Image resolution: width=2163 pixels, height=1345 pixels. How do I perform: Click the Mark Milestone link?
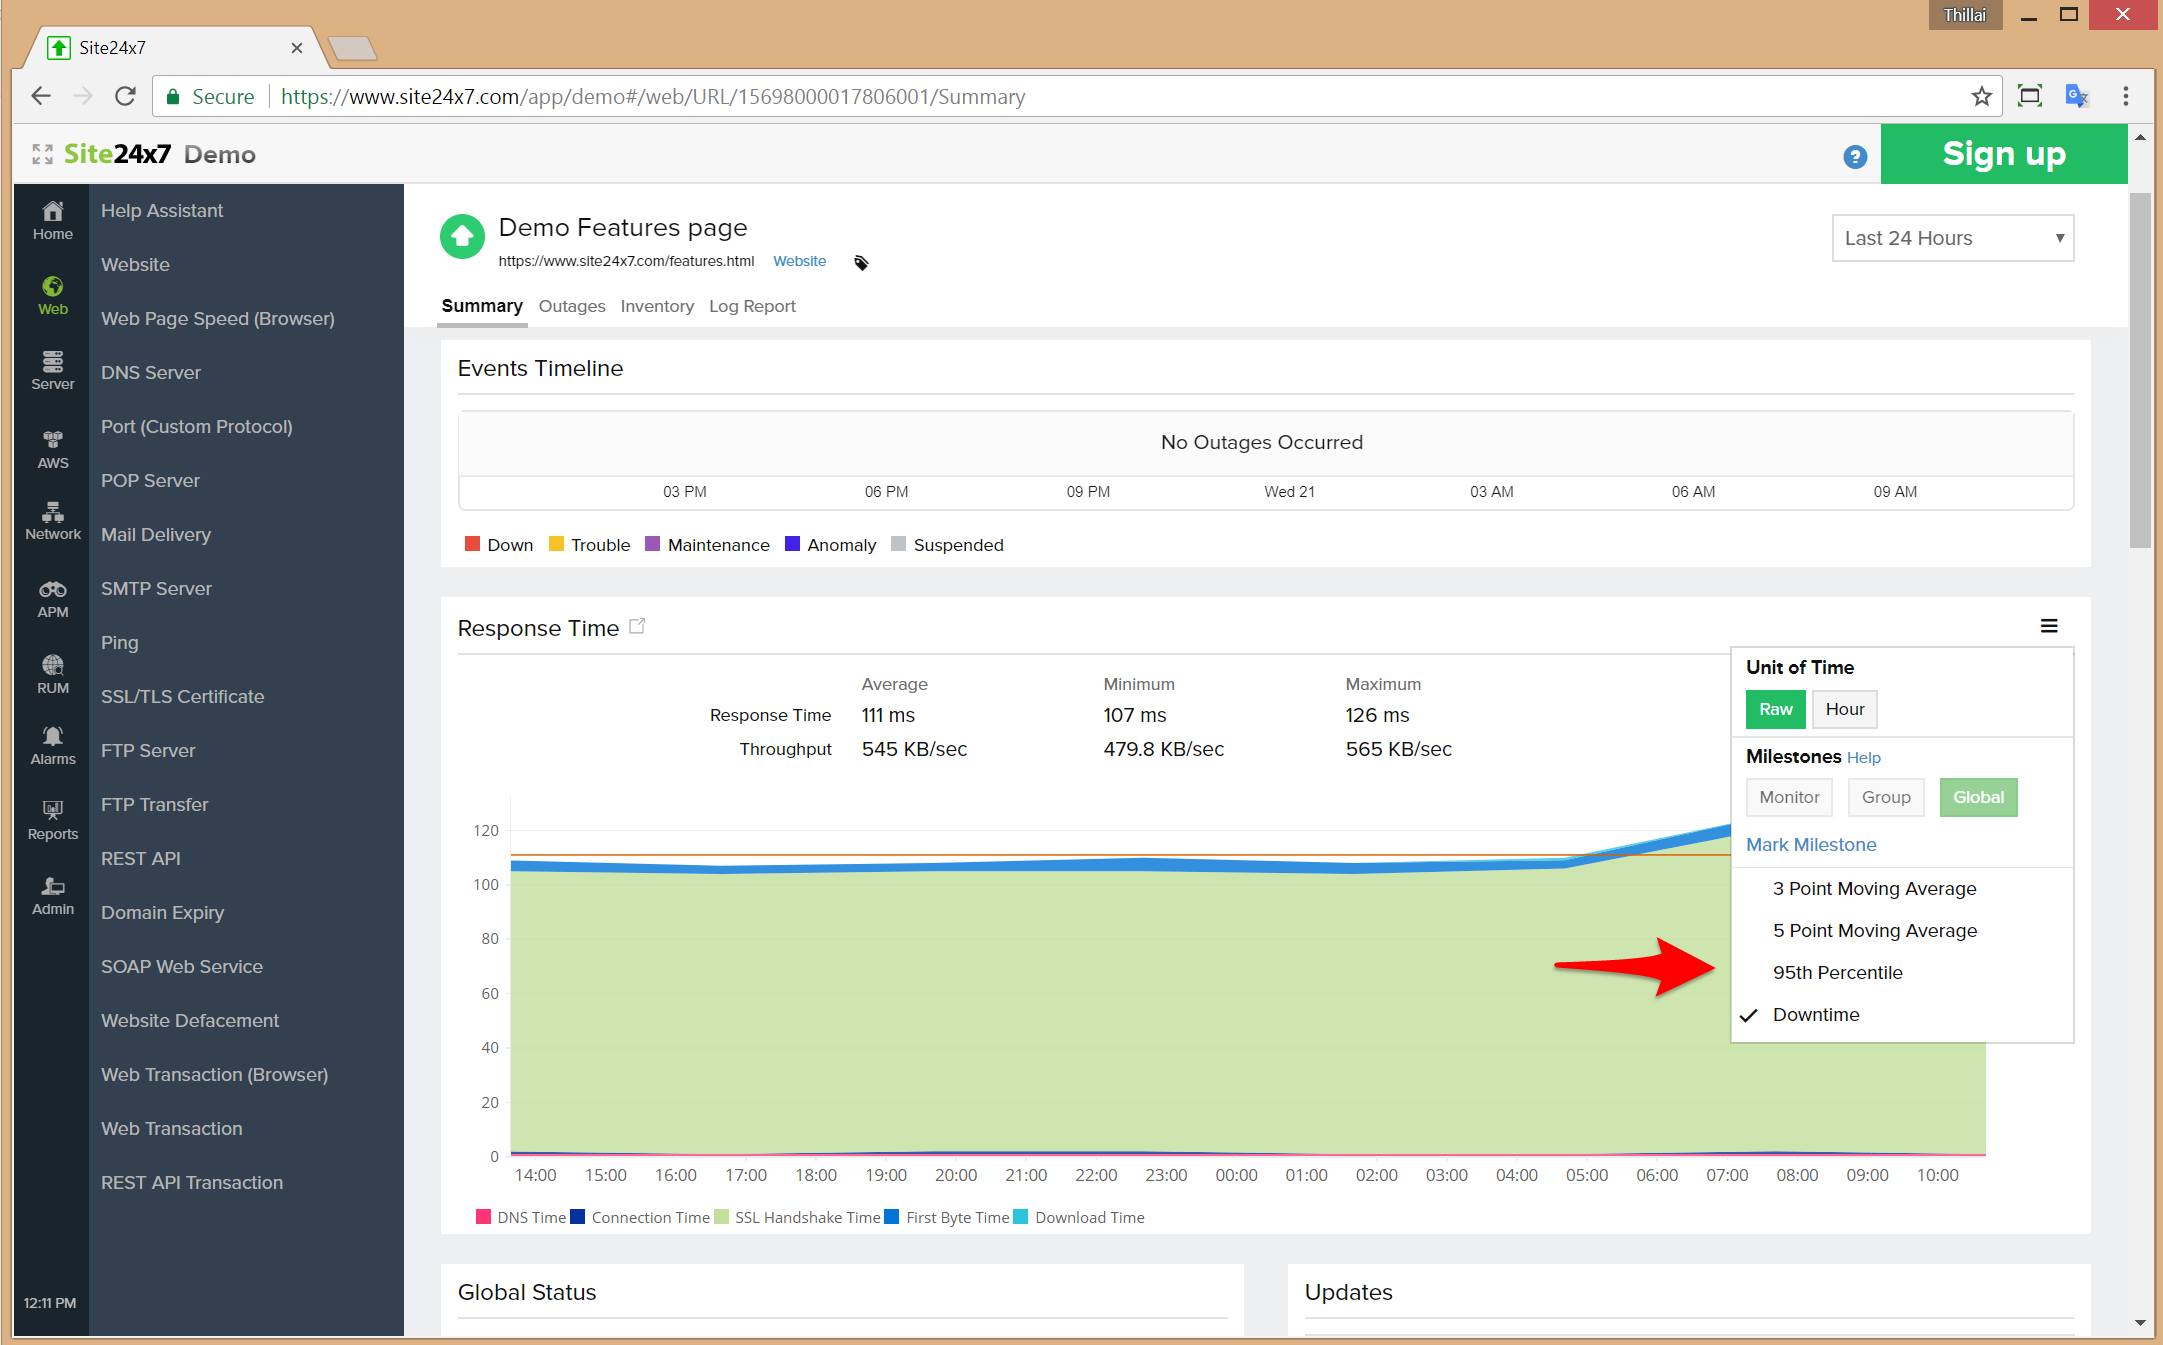(x=1810, y=845)
